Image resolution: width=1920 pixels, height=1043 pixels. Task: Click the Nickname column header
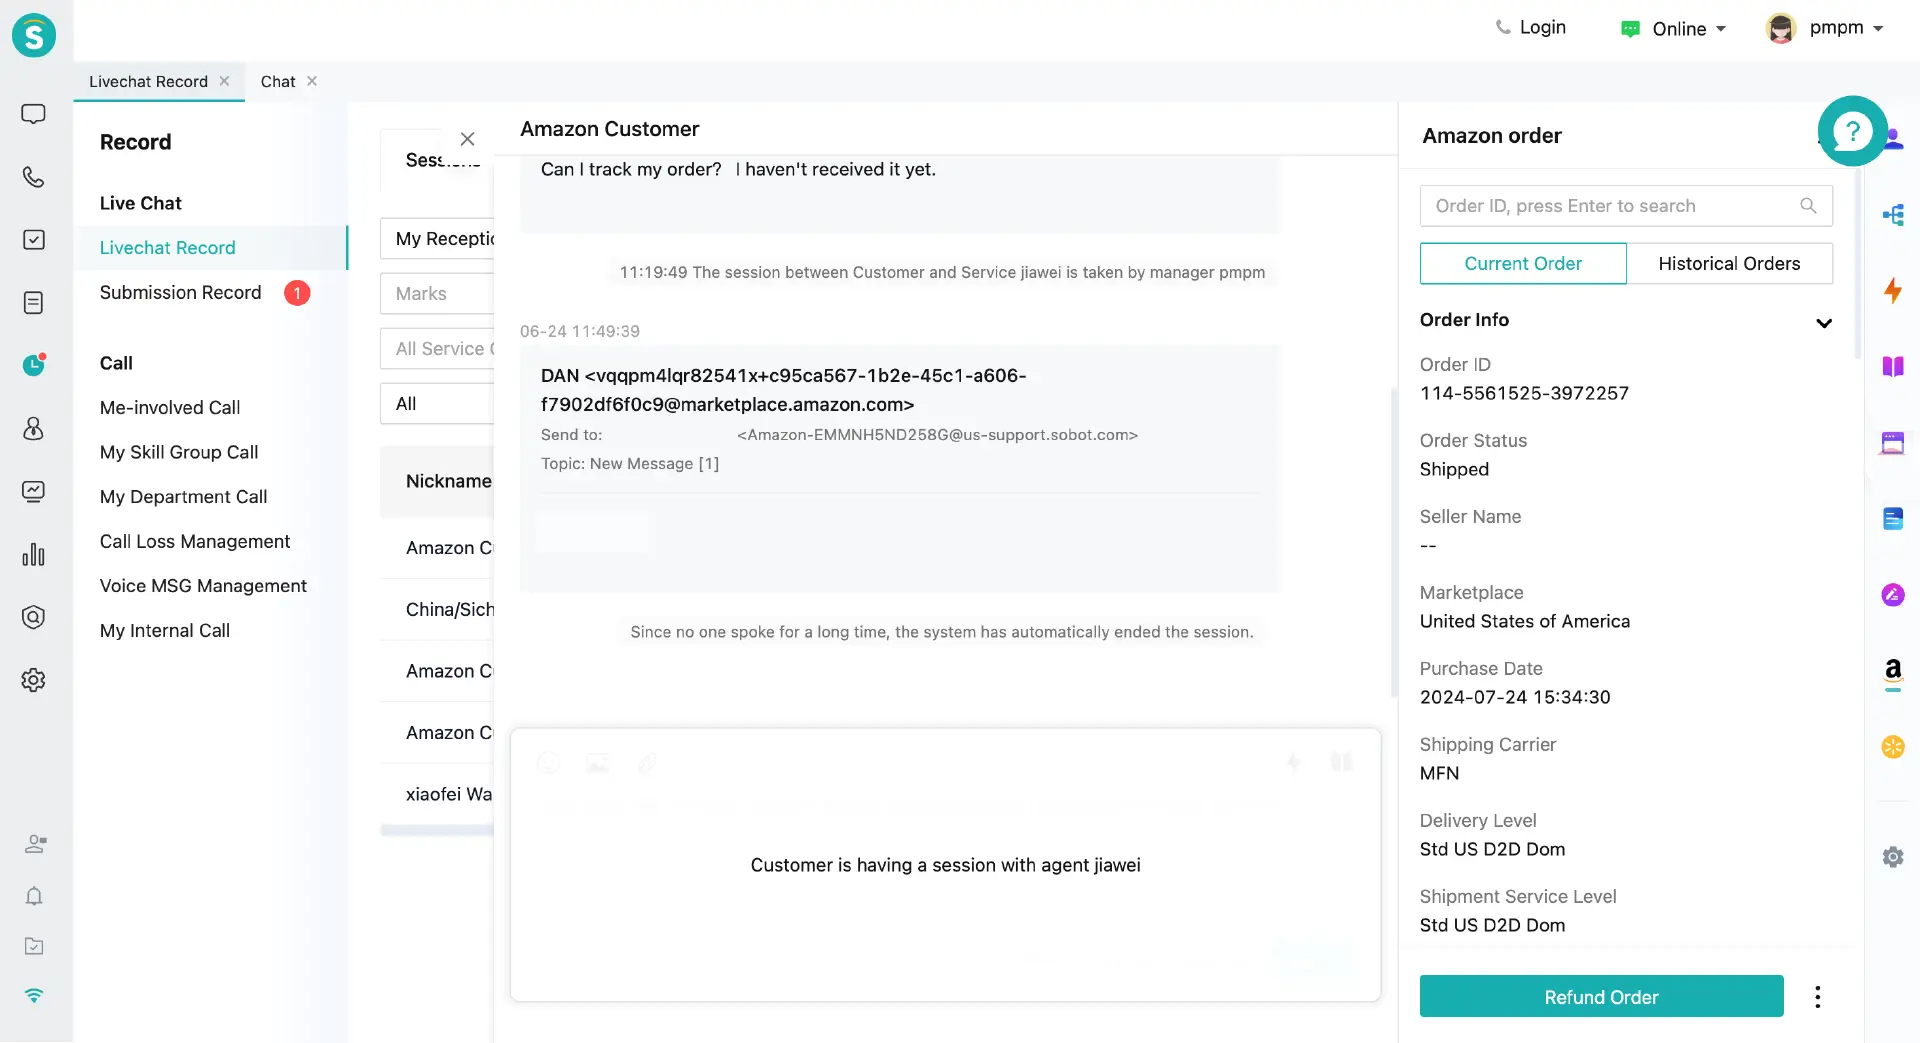pyautogui.click(x=448, y=482)
